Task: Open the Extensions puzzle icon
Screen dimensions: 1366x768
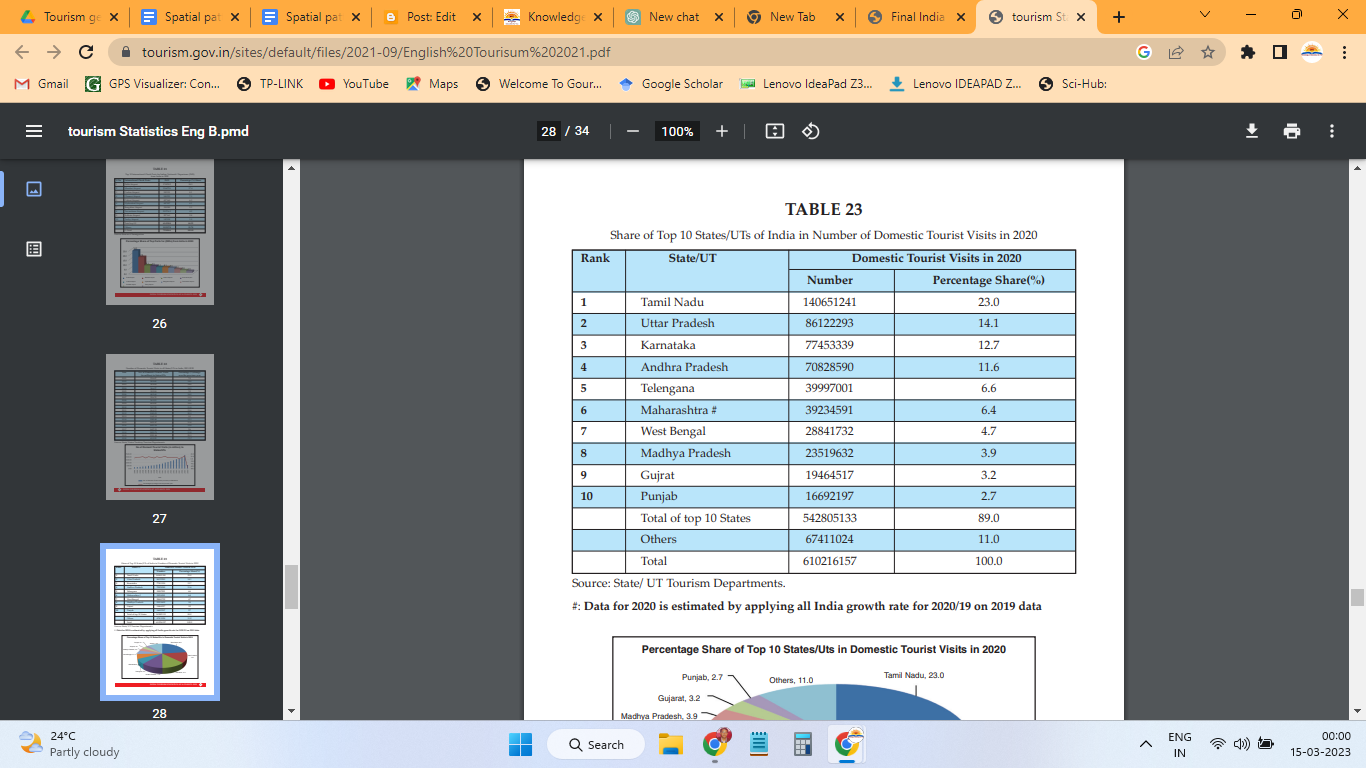Action: (x=1247, y=52)
